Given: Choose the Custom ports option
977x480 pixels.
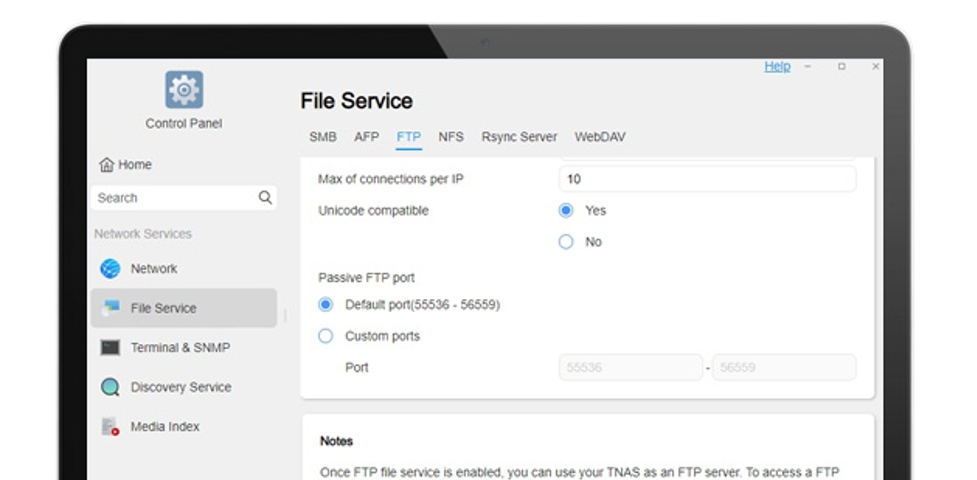Looking at the screenshot, I should point(326,337).
